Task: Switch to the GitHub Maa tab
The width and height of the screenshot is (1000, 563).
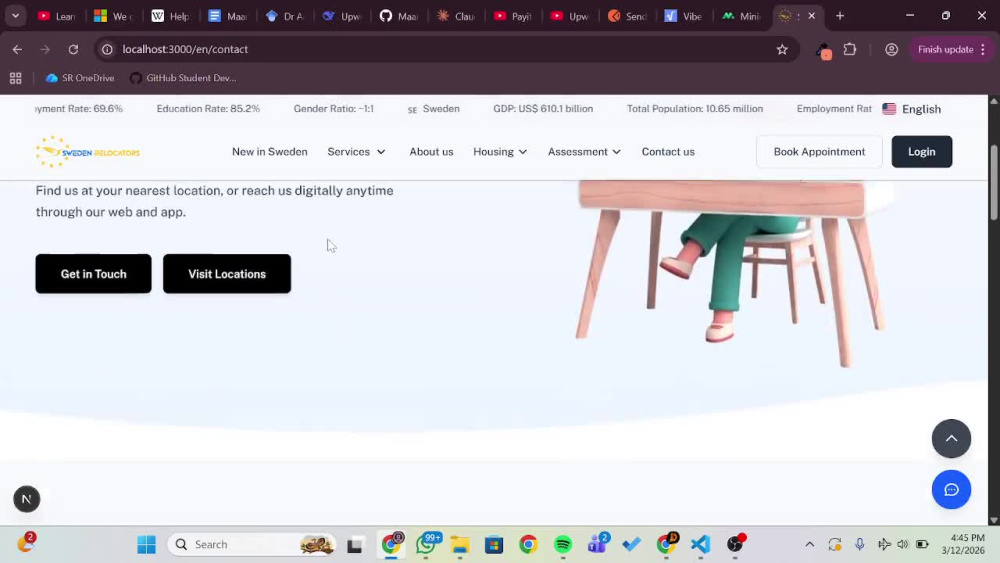Action: pos(399,16)
